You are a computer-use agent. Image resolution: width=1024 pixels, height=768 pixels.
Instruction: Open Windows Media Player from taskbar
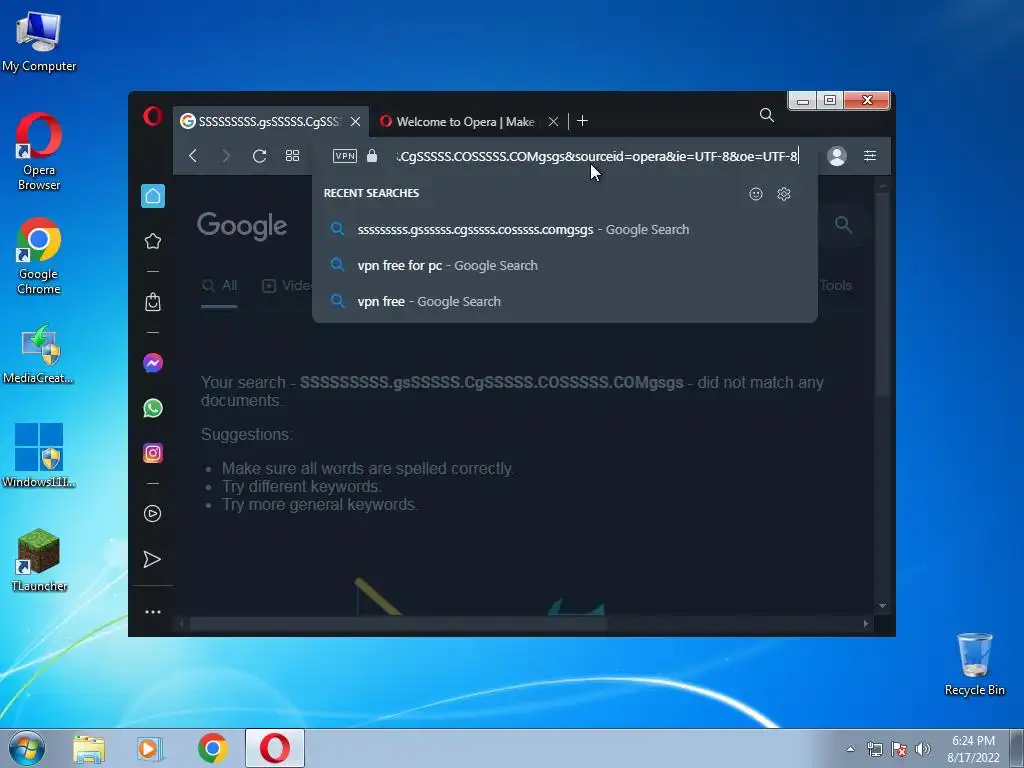(x=150, y=749)
